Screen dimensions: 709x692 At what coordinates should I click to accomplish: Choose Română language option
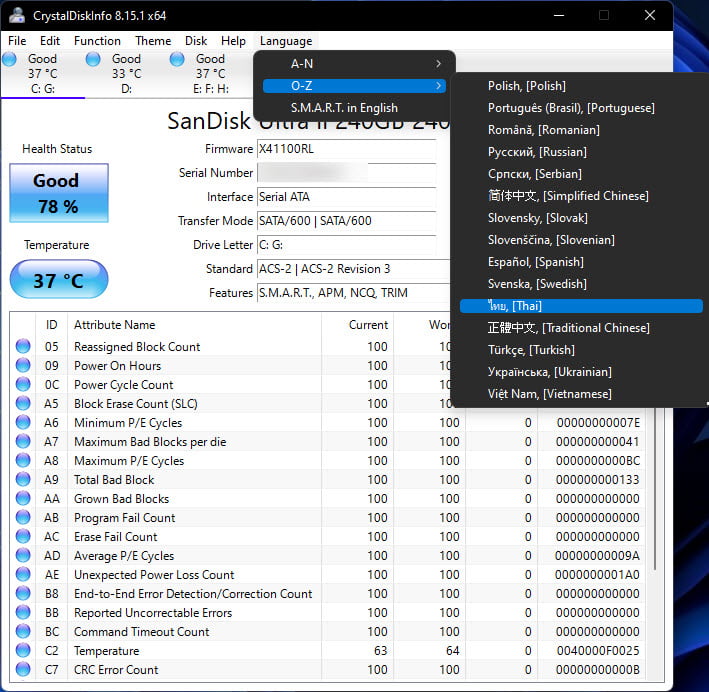point(581,130)
